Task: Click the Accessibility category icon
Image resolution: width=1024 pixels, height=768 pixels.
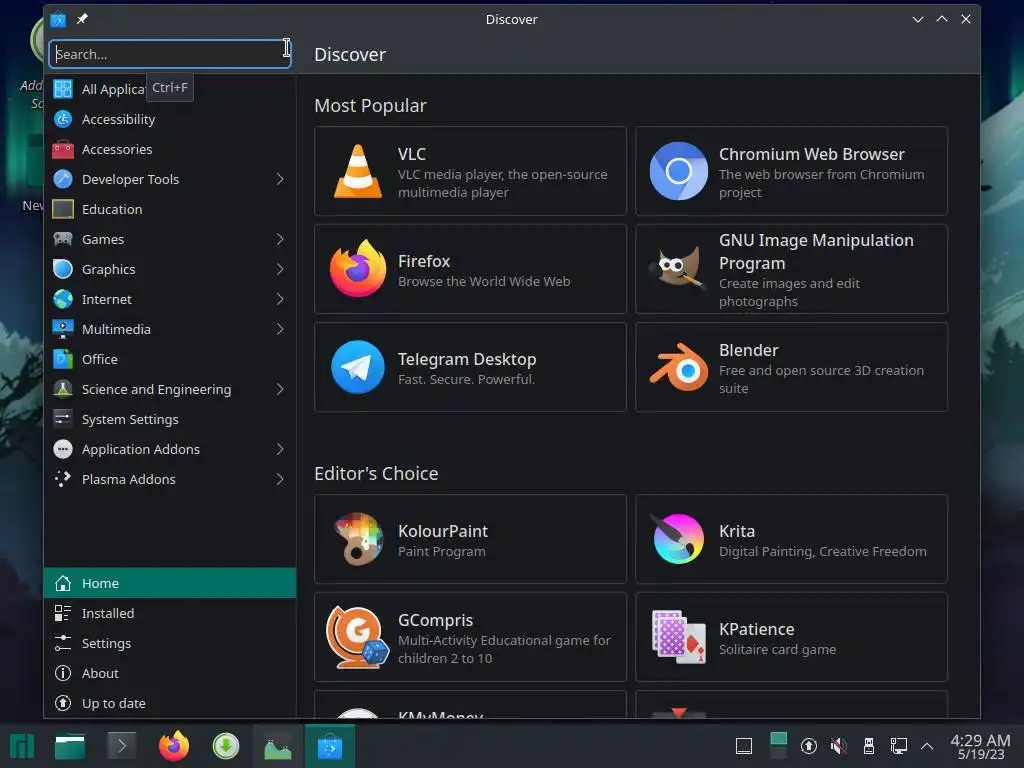Action: (x=63, y=119)
